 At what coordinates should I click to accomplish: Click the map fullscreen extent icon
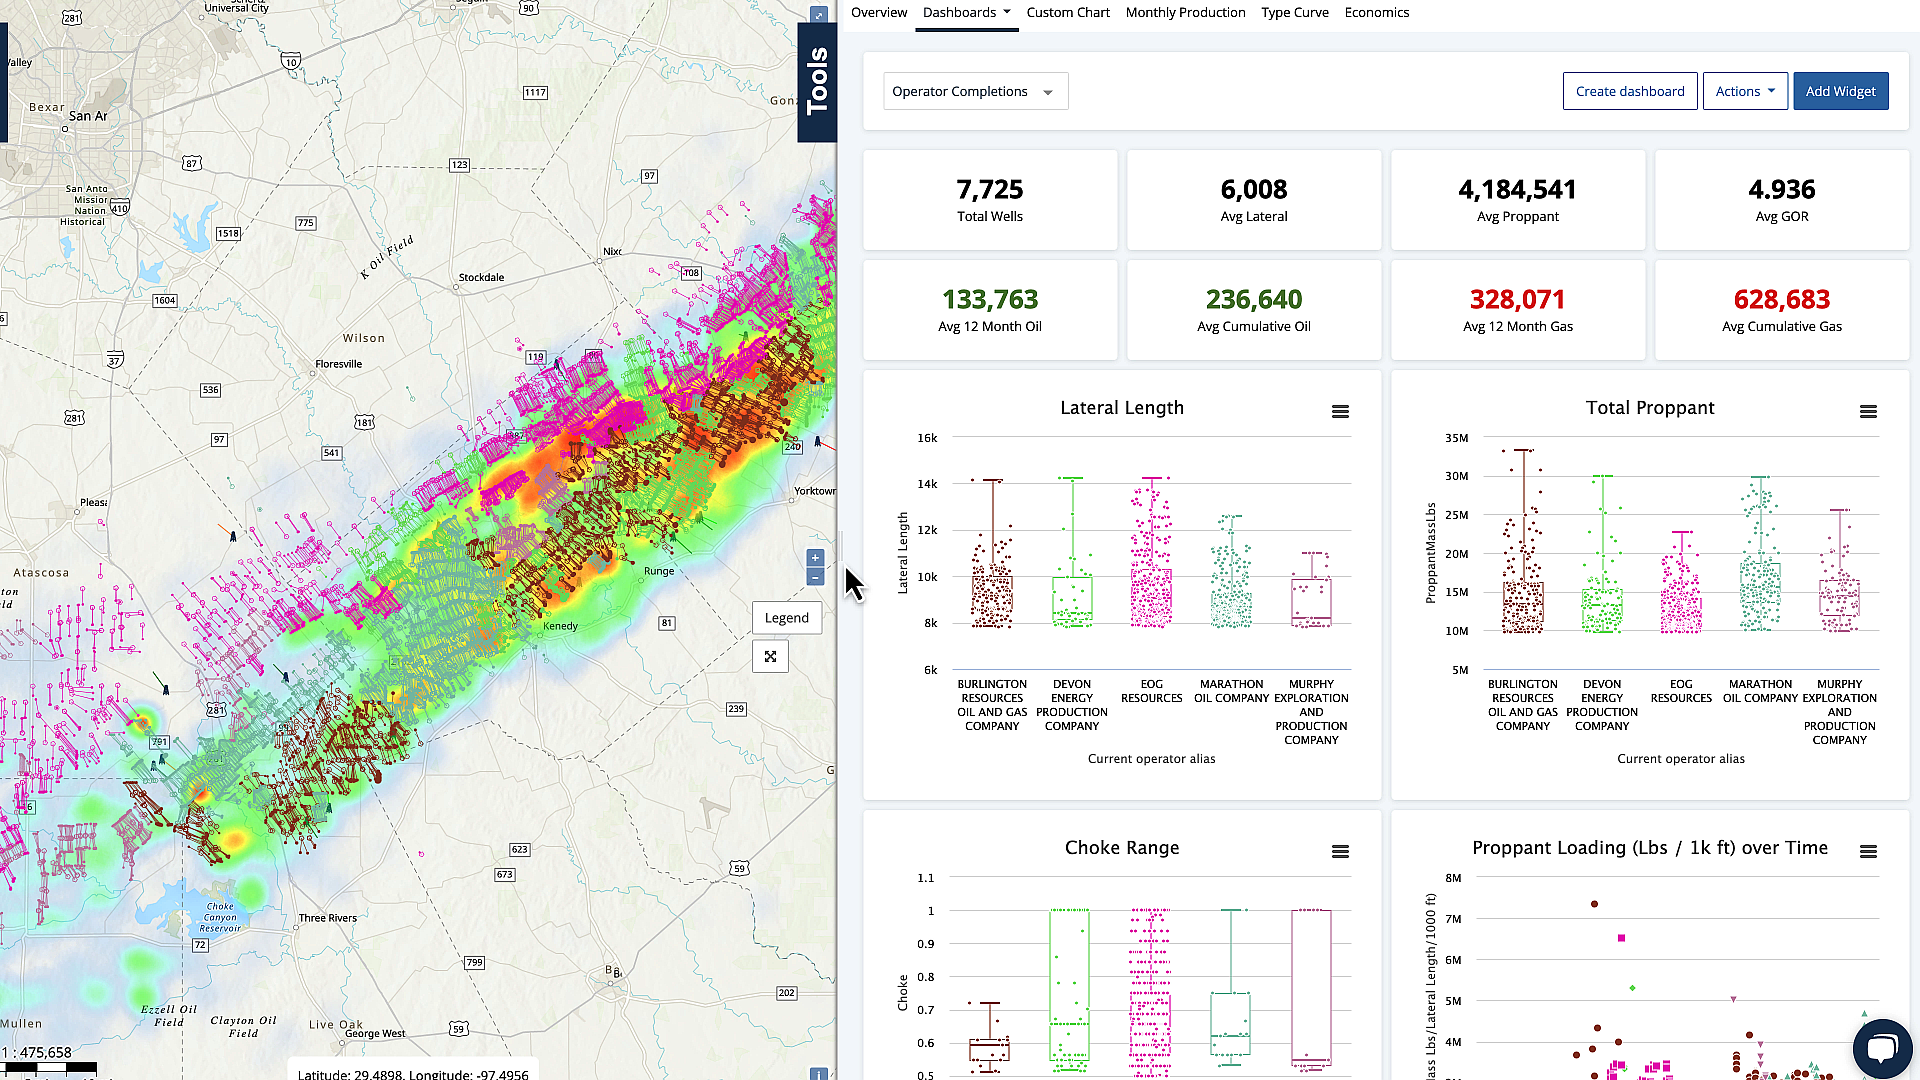pyautogui.click(x=770, y=657)
